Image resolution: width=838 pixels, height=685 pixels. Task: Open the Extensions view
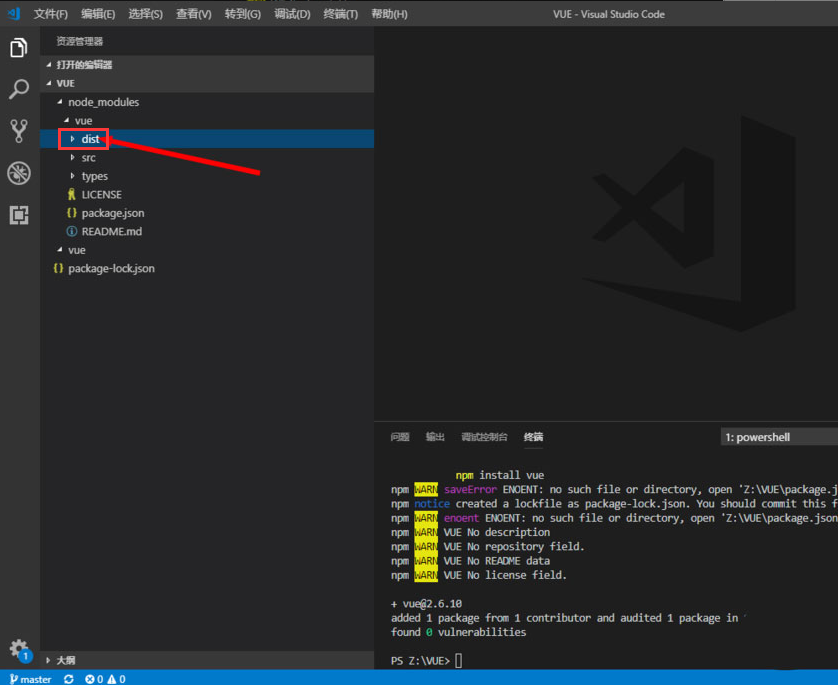tap(18, 215)
